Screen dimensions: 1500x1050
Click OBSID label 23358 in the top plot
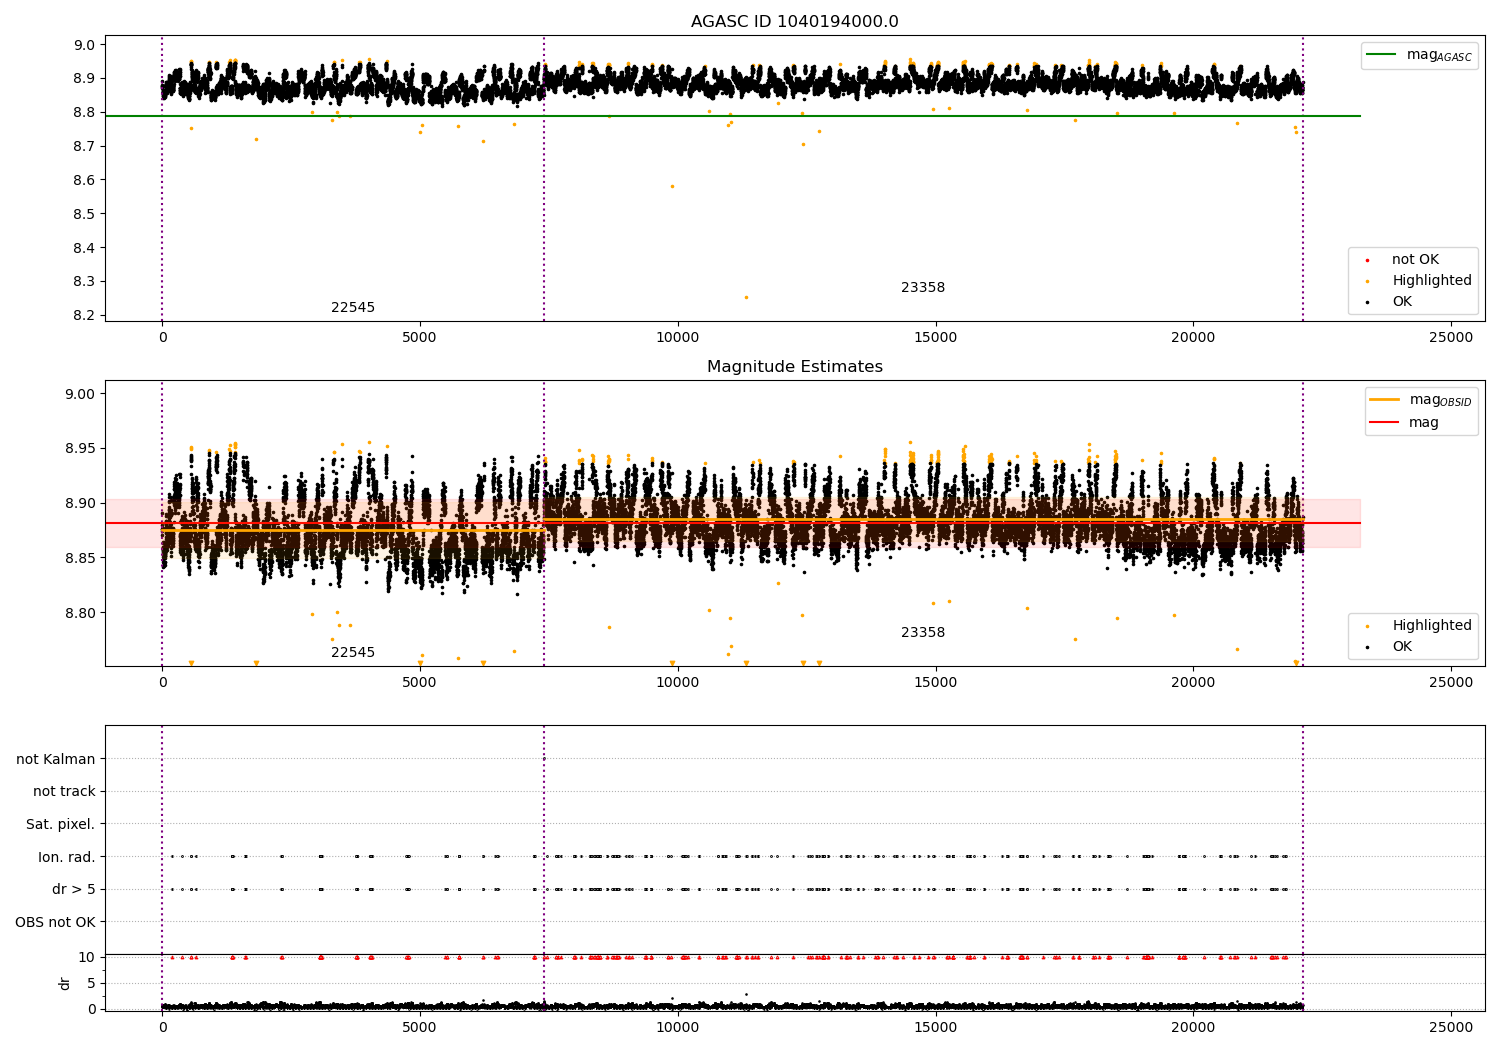[x=923, y=288]
